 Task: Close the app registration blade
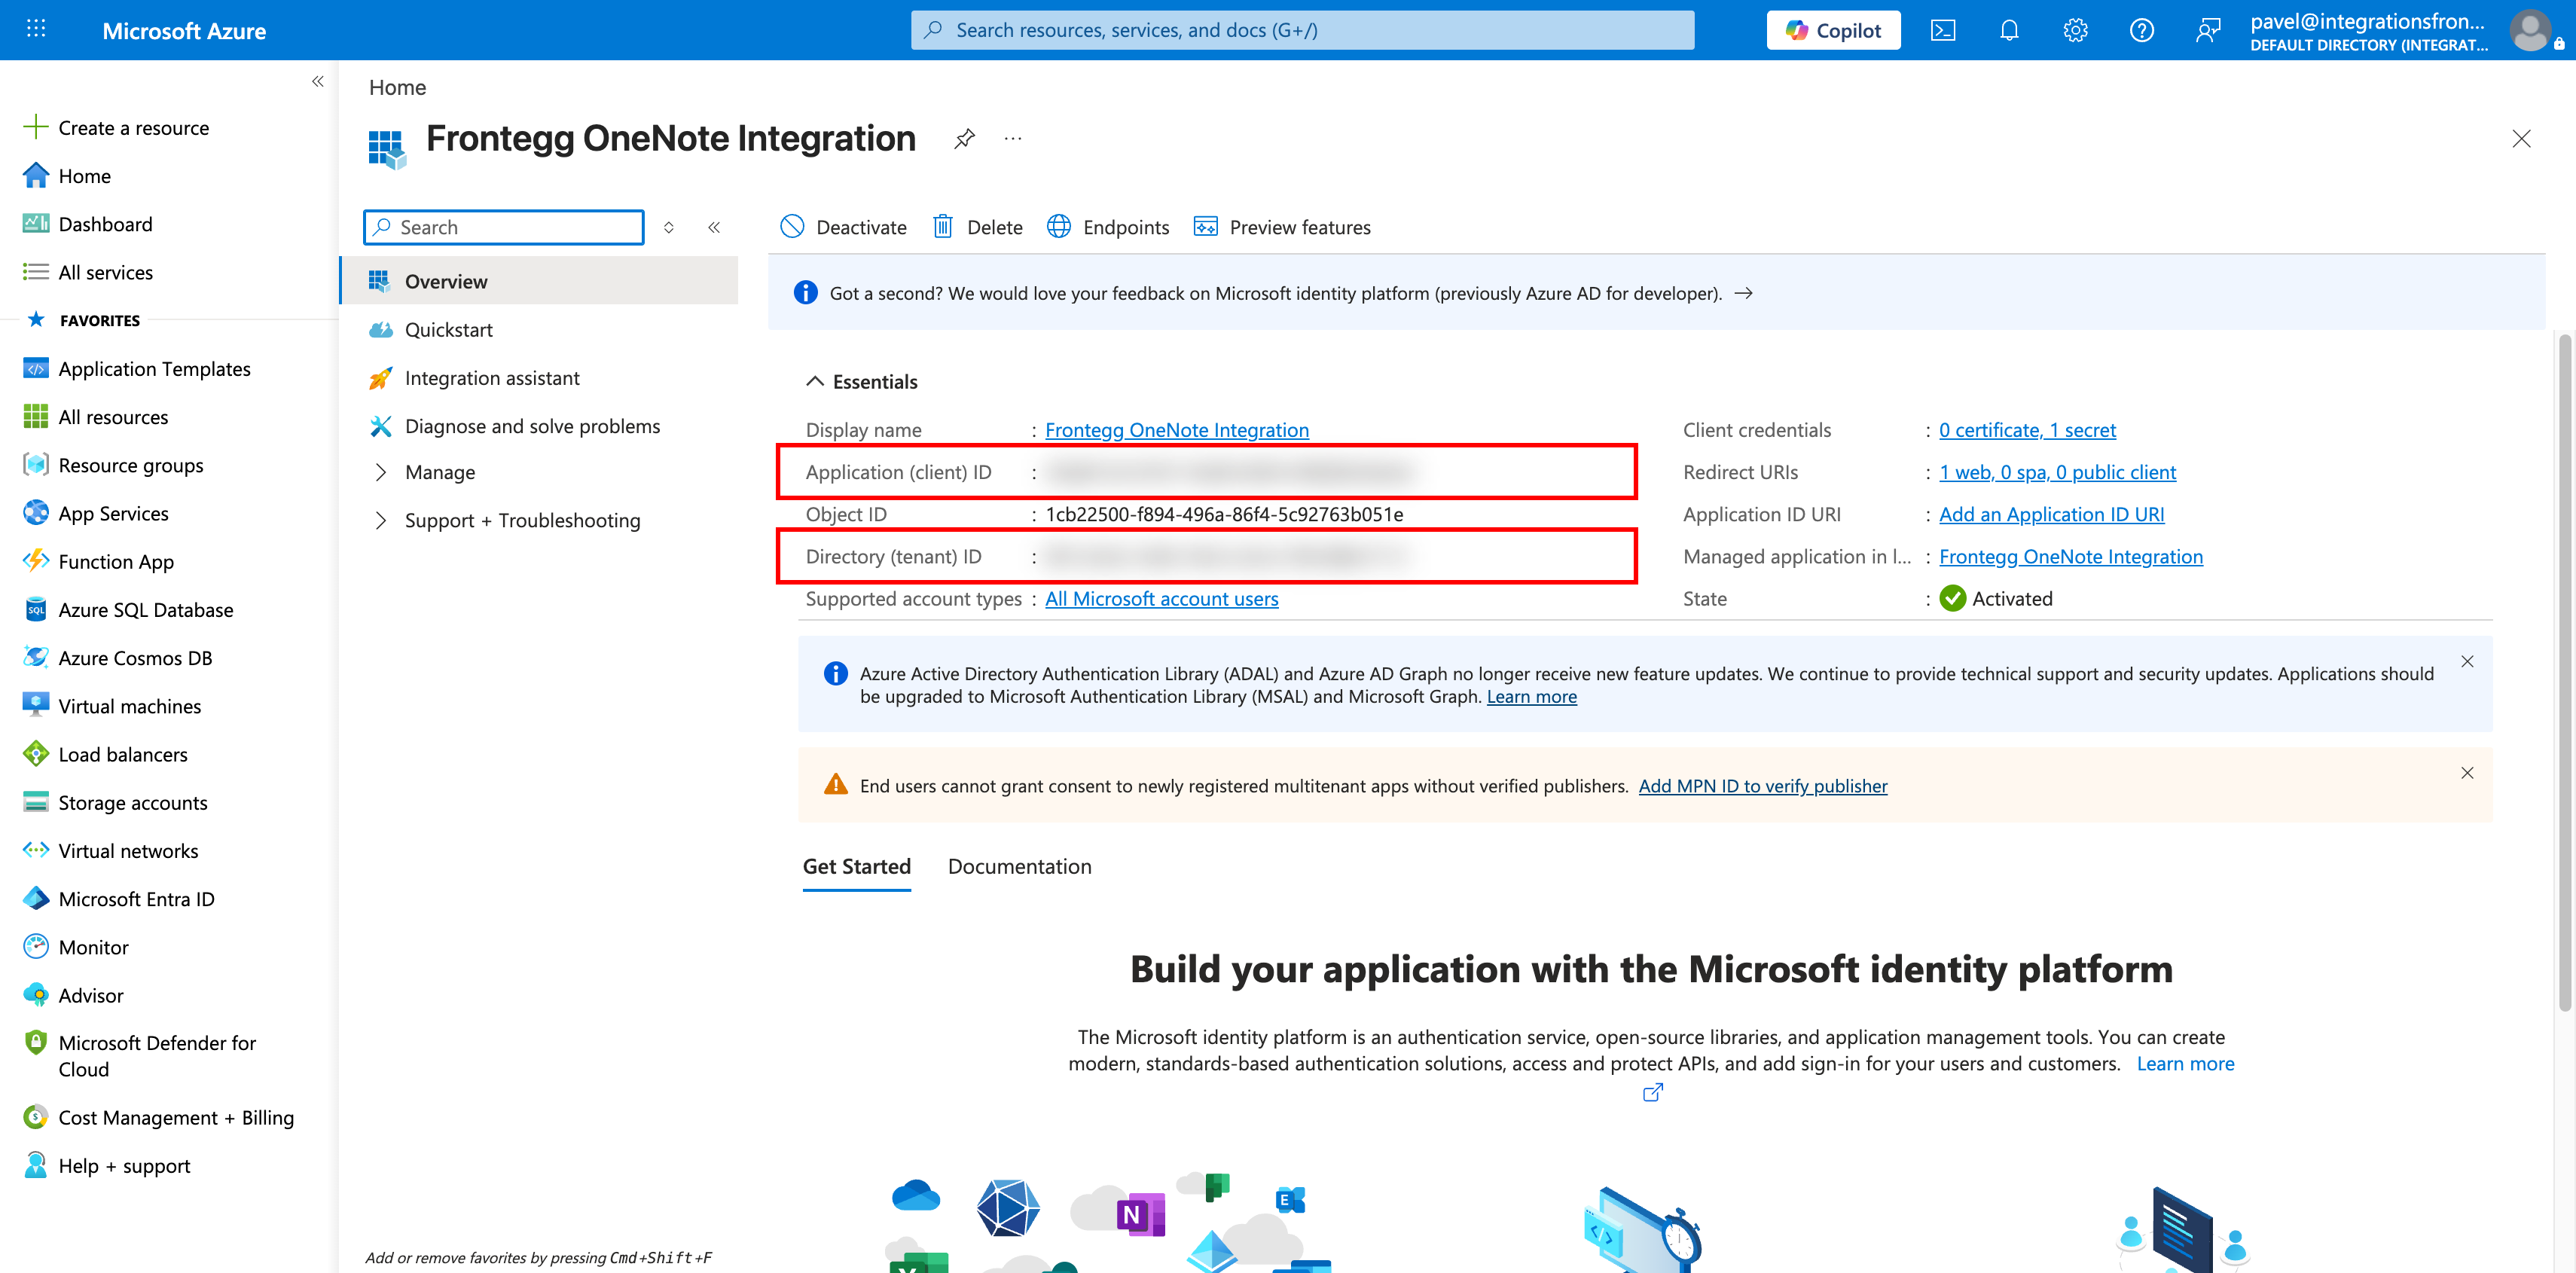(x=2520, y=138)
